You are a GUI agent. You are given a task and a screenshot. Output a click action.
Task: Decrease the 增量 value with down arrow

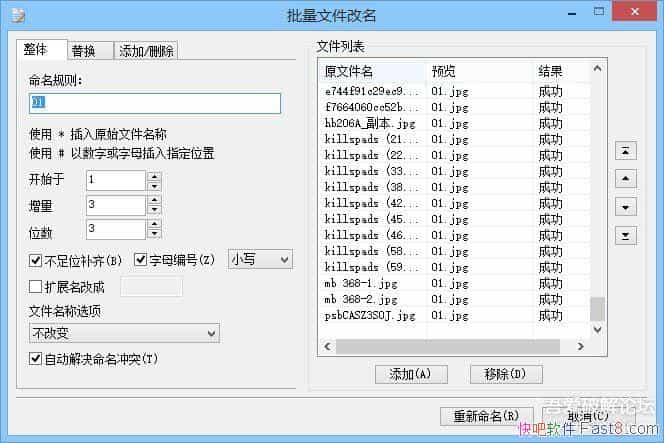click(154, 210)
